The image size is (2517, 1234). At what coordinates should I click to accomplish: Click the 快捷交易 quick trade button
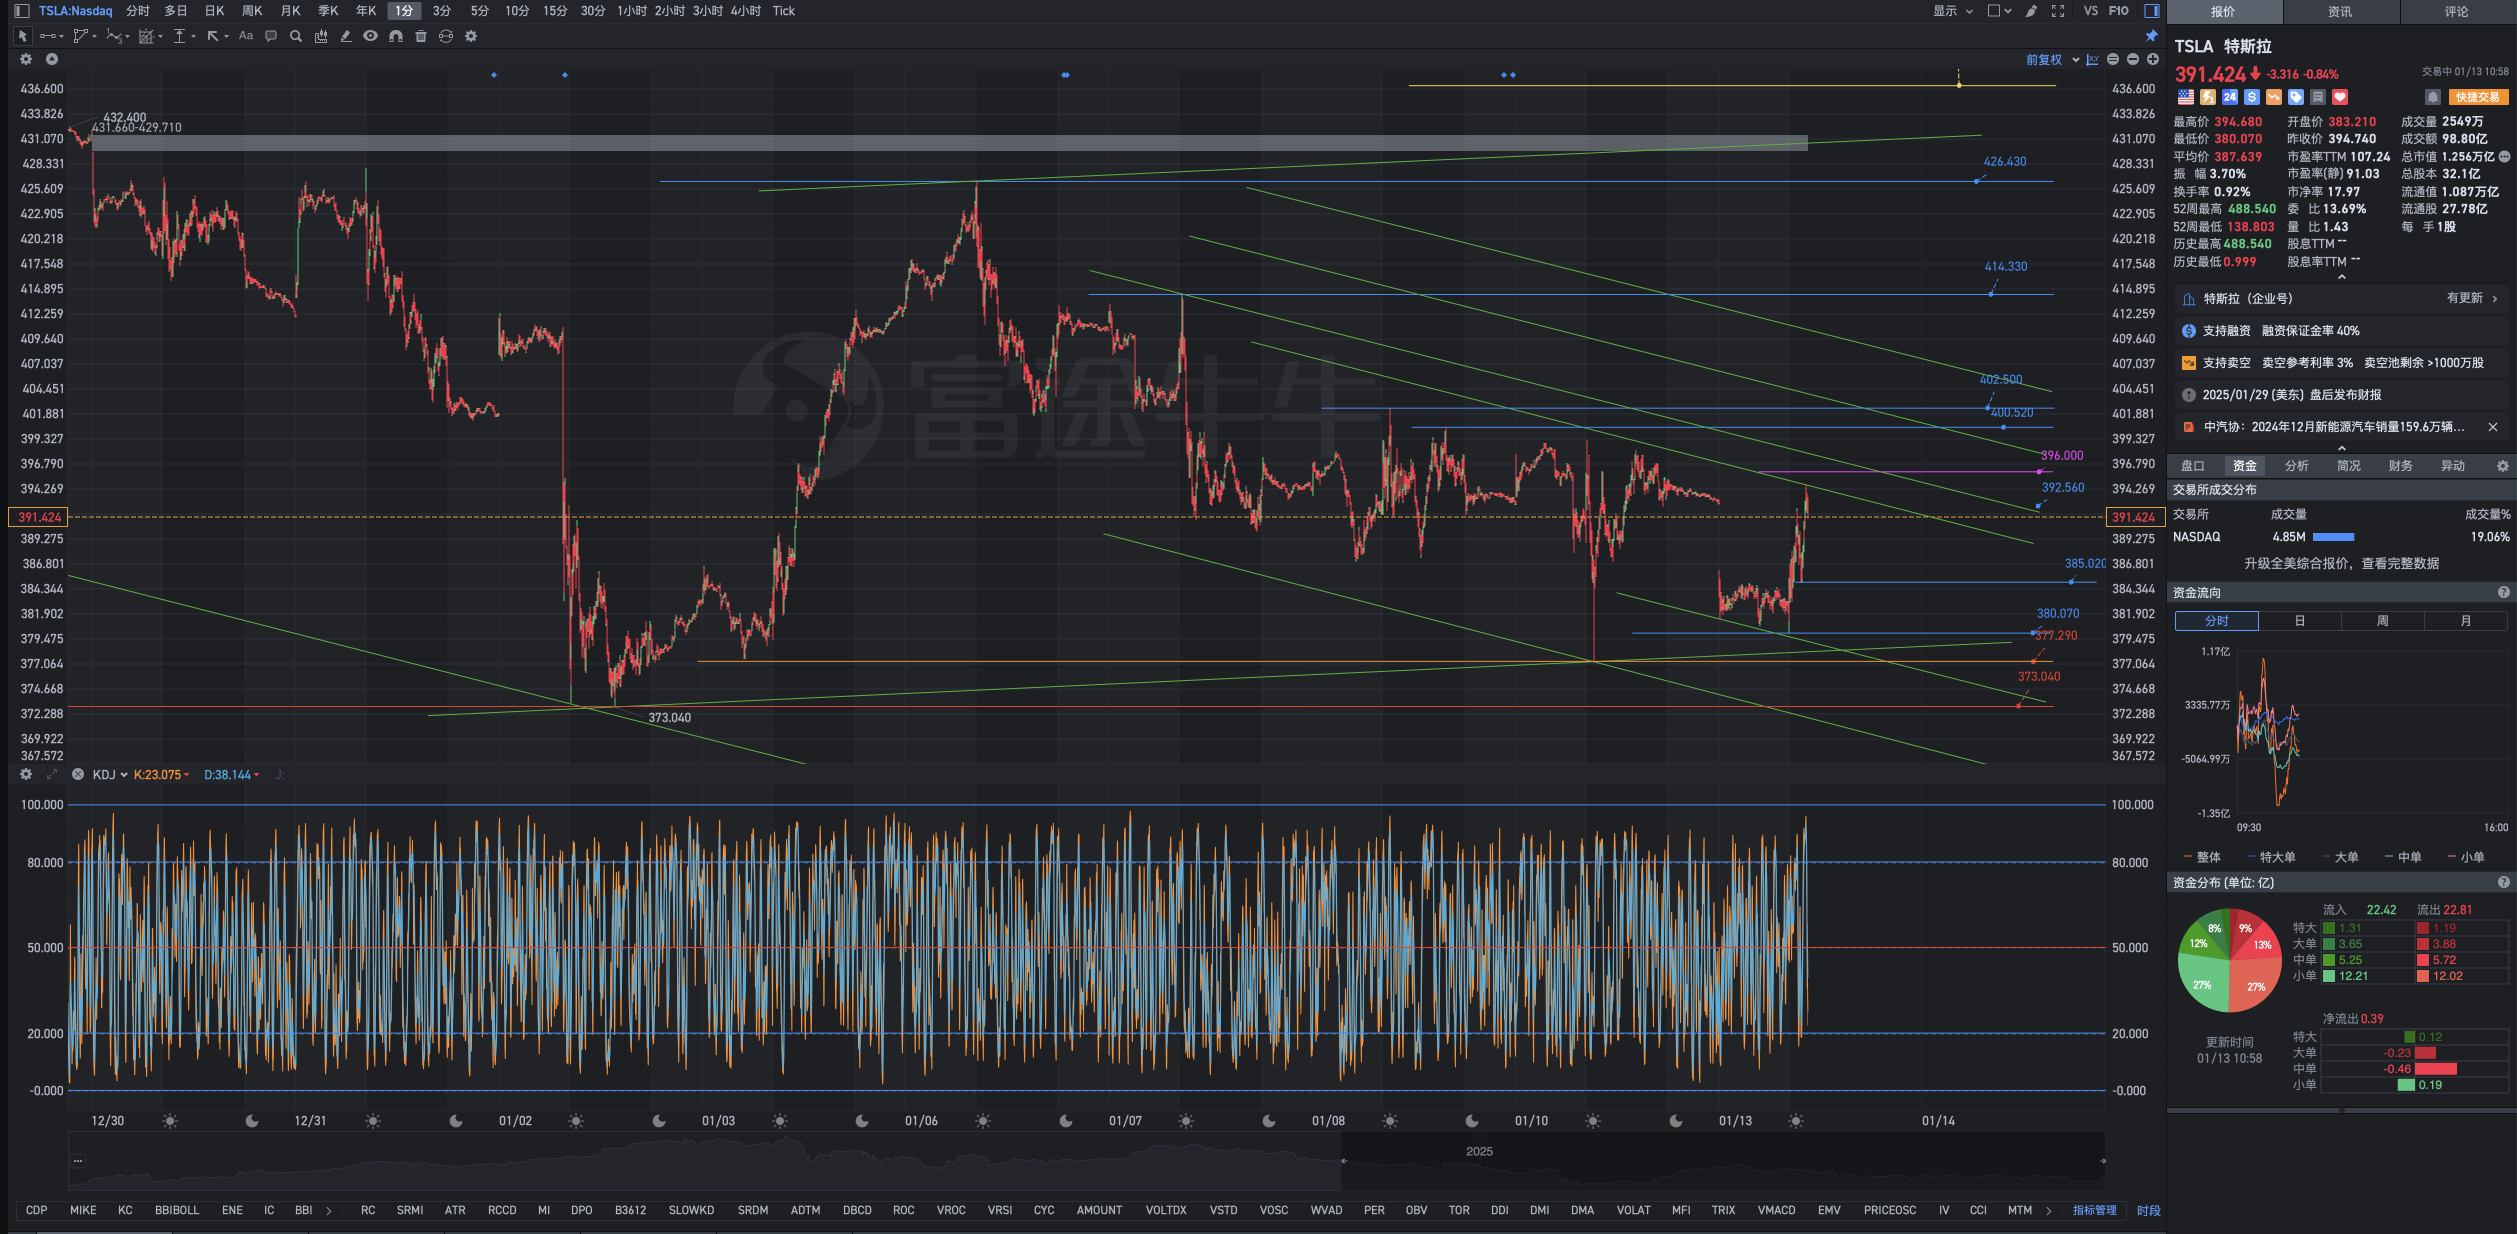coord(2478,97)
